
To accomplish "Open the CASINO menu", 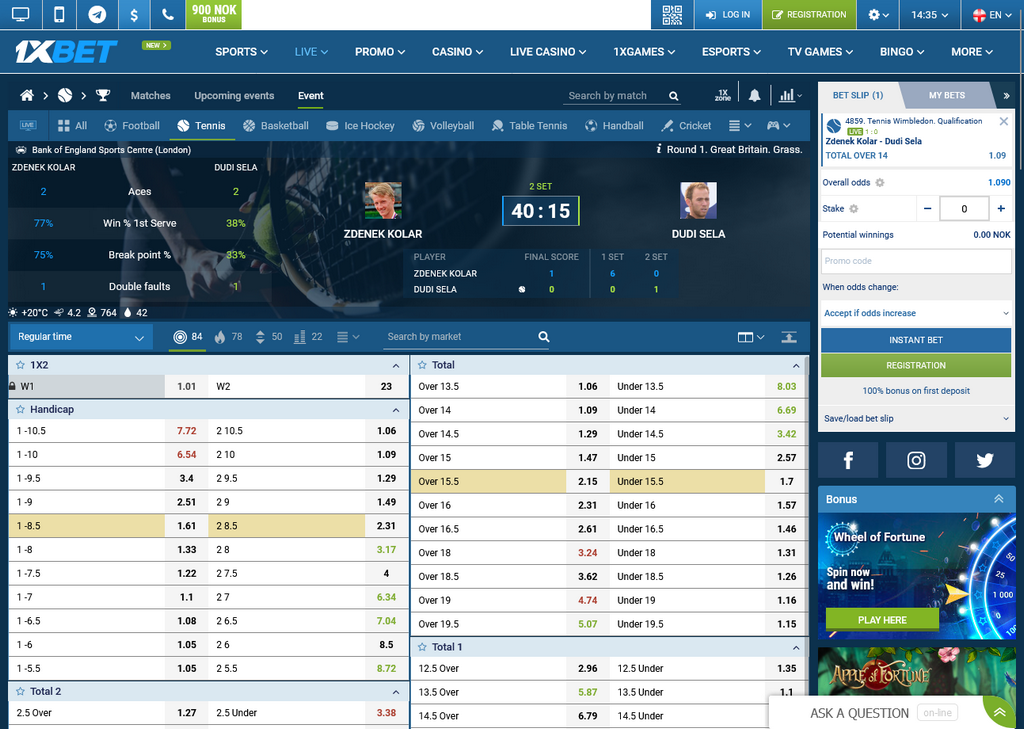I will coord(457,52).
